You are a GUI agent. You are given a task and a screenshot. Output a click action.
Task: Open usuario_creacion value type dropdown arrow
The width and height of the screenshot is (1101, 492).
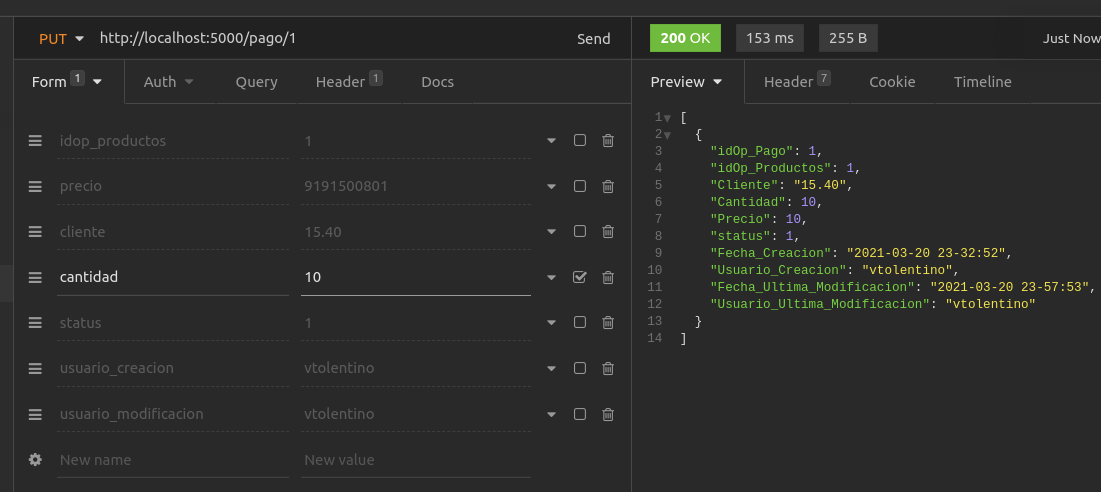click(551, 369)
